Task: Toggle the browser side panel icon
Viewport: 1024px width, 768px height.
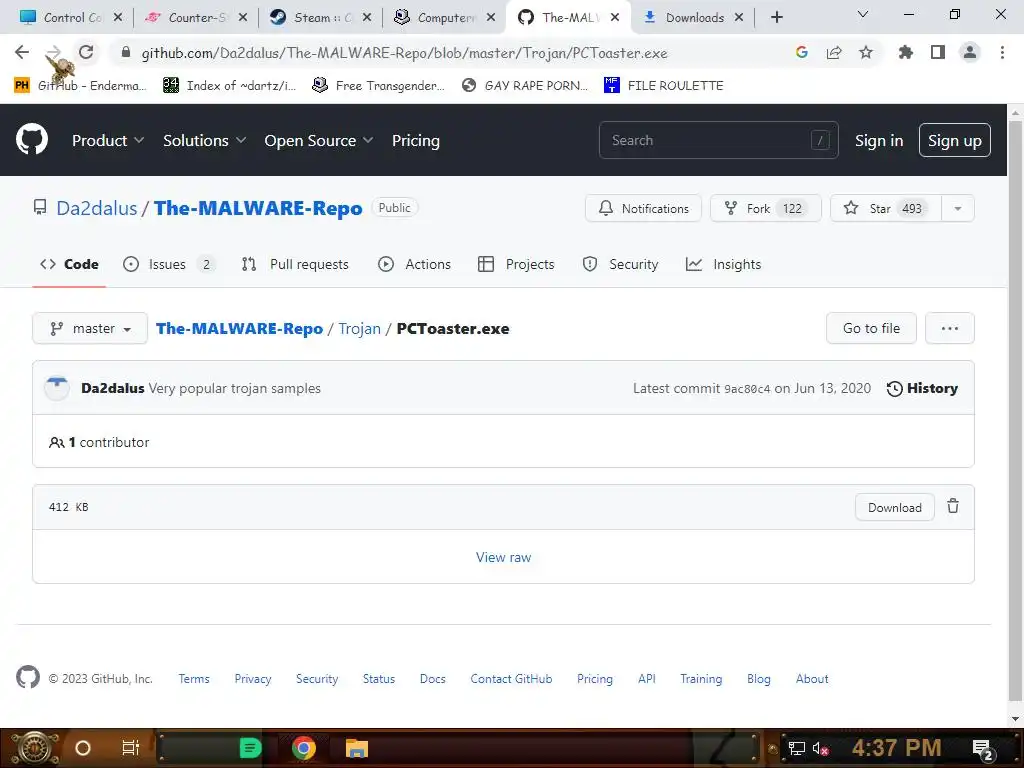Action: pyautogui.click(x=938, y=52)
